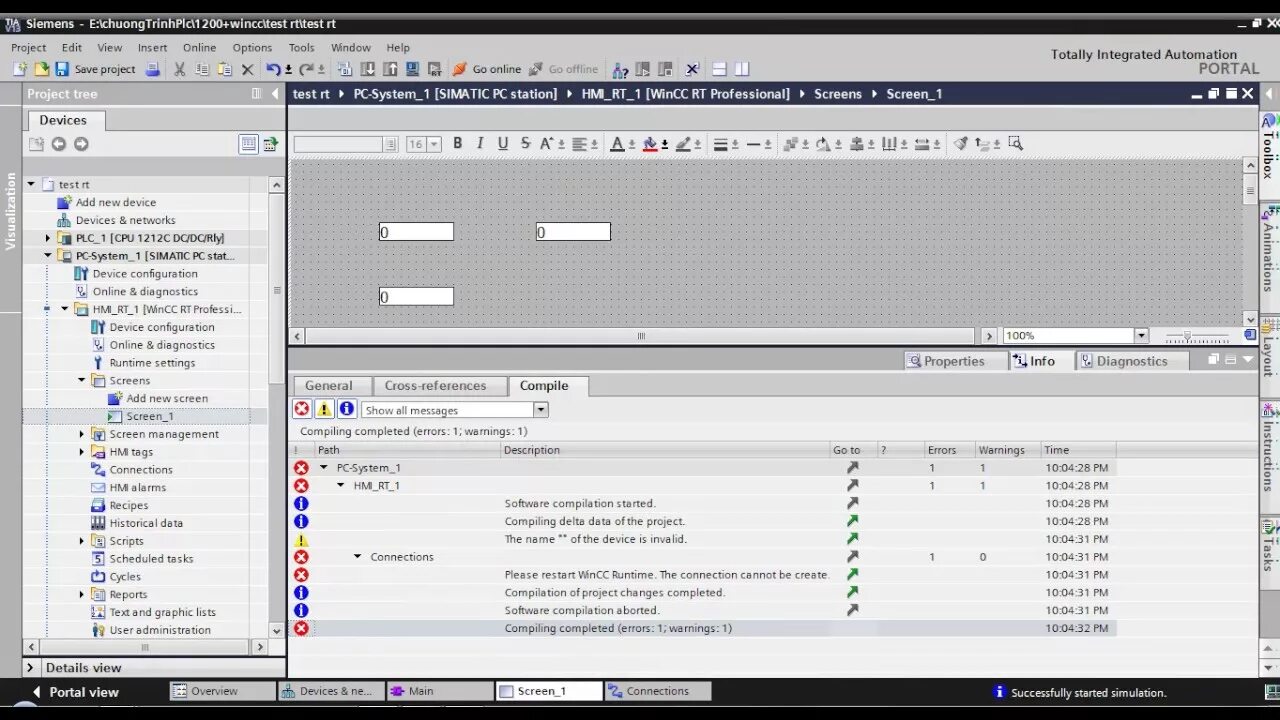
Task: Click the Cut scissors icon
Action: (180, 69)
